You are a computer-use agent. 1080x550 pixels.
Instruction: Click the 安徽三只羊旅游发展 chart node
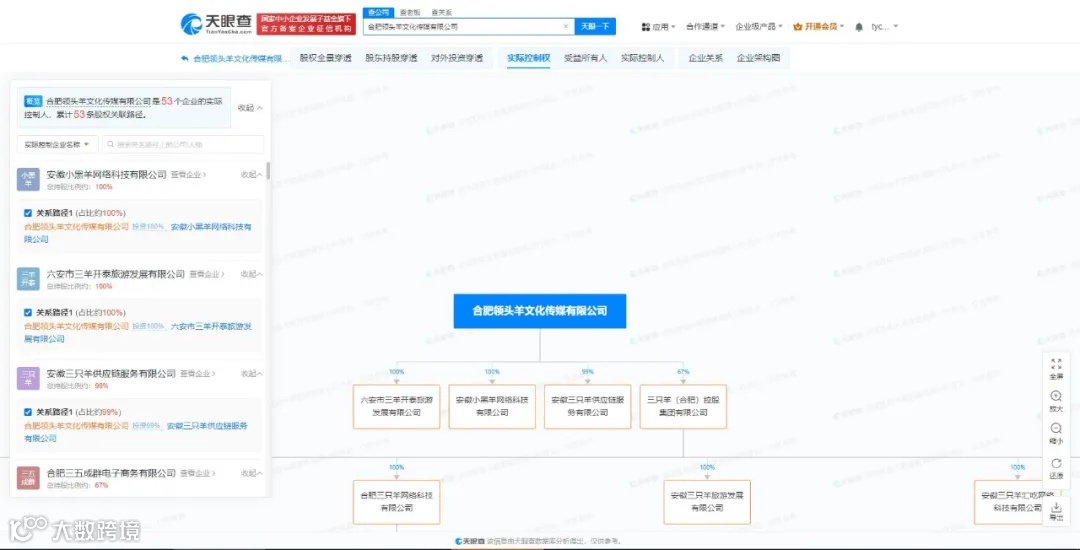(x=707, y=502)
